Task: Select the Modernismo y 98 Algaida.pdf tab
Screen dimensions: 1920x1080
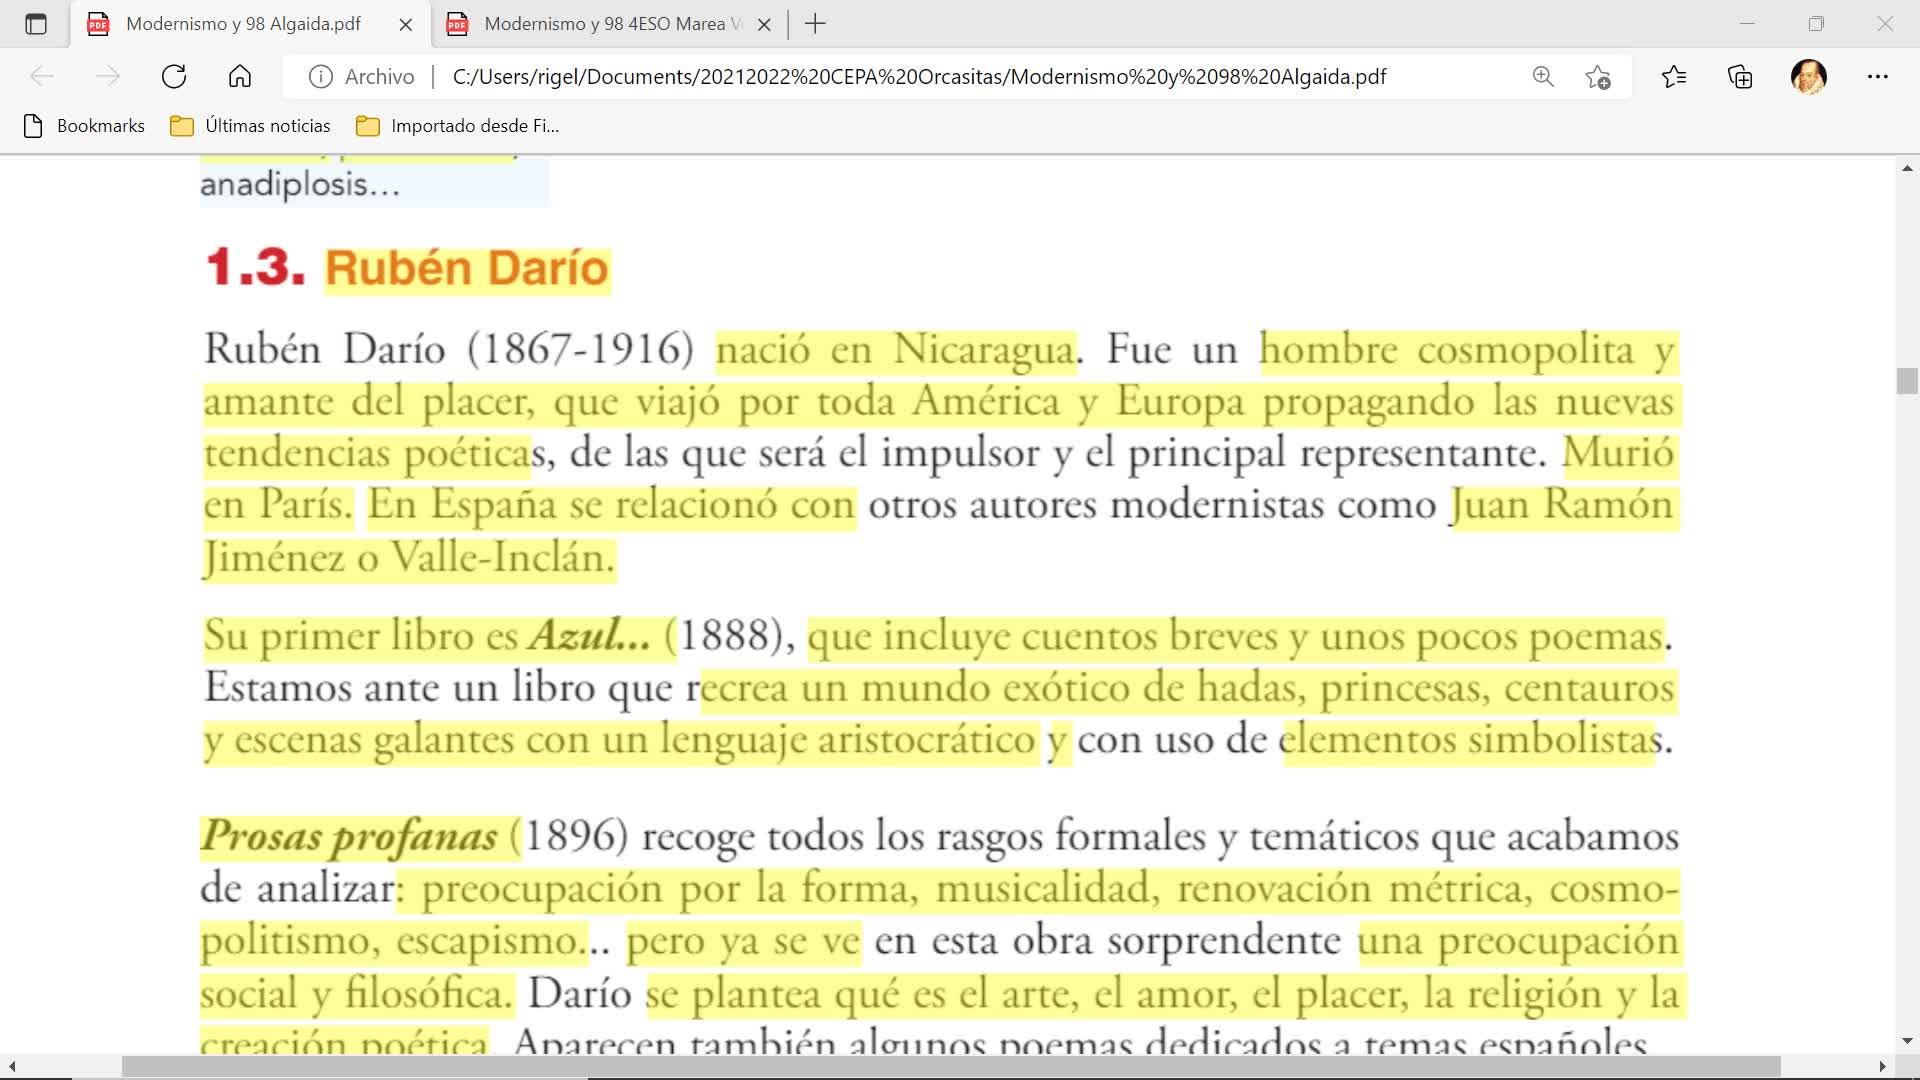Action: click(x=243, y=24)
